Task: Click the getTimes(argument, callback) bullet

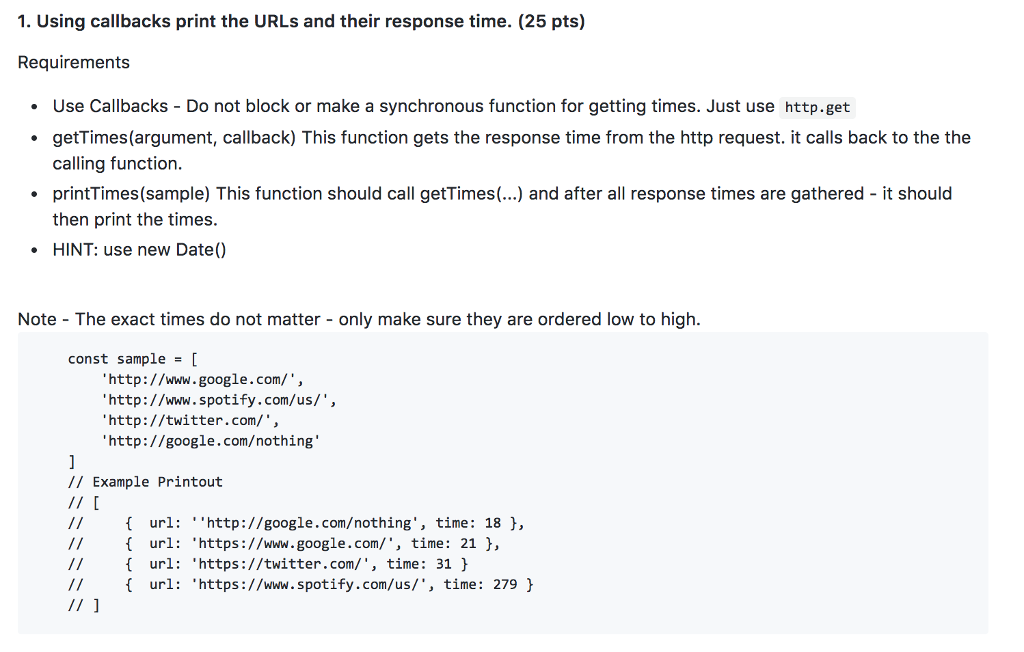Action: [511, 150]
